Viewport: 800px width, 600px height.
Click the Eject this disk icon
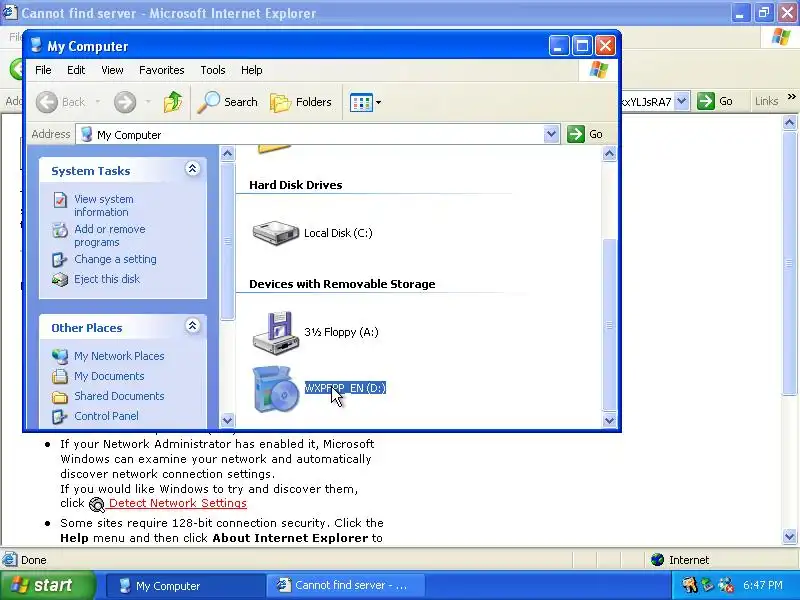60,280
